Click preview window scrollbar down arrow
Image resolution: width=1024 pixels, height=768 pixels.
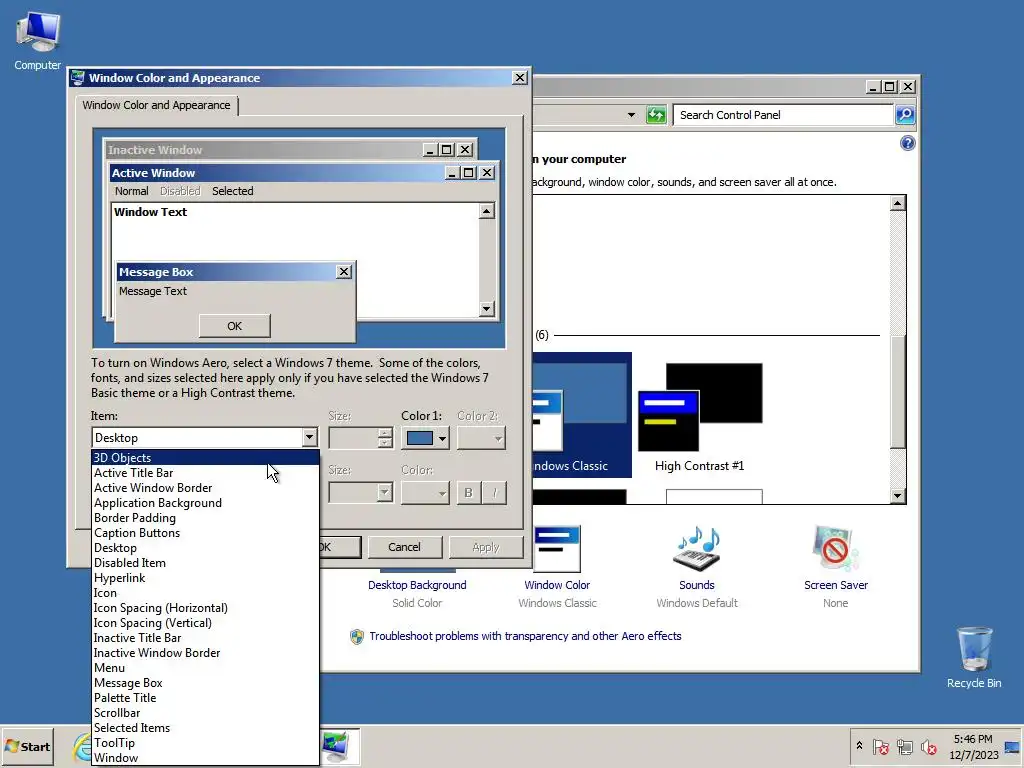(487, 308)
